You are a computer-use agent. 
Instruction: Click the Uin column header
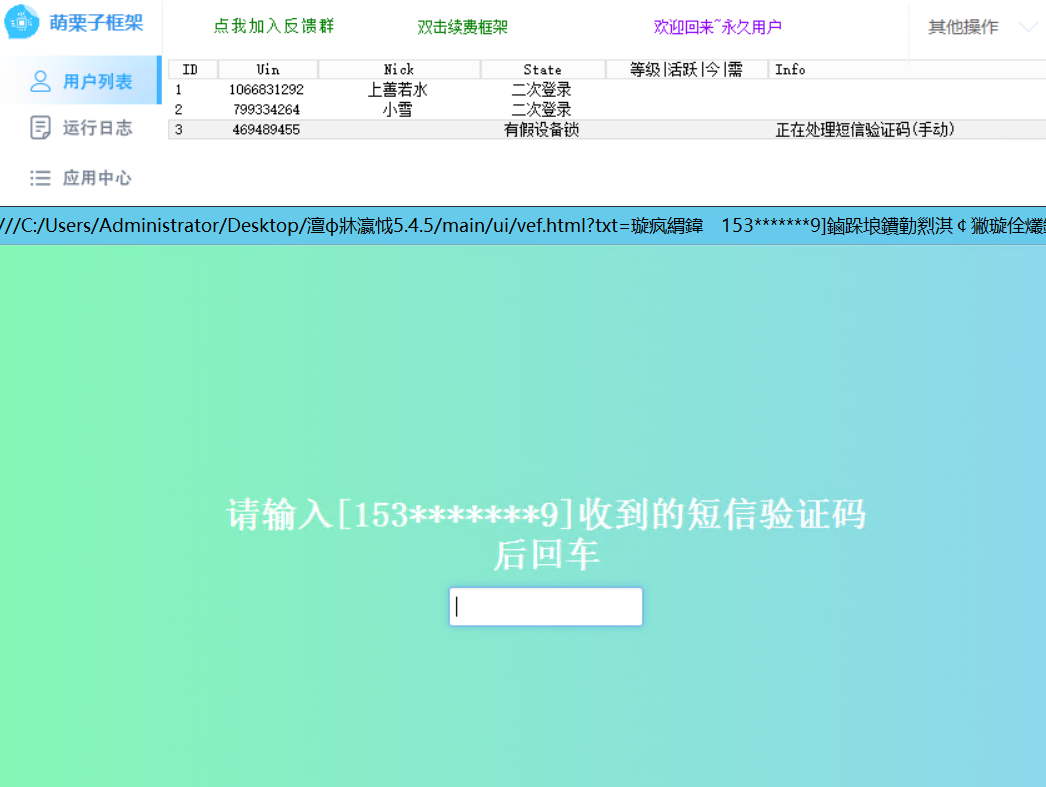tap(268, 69)
